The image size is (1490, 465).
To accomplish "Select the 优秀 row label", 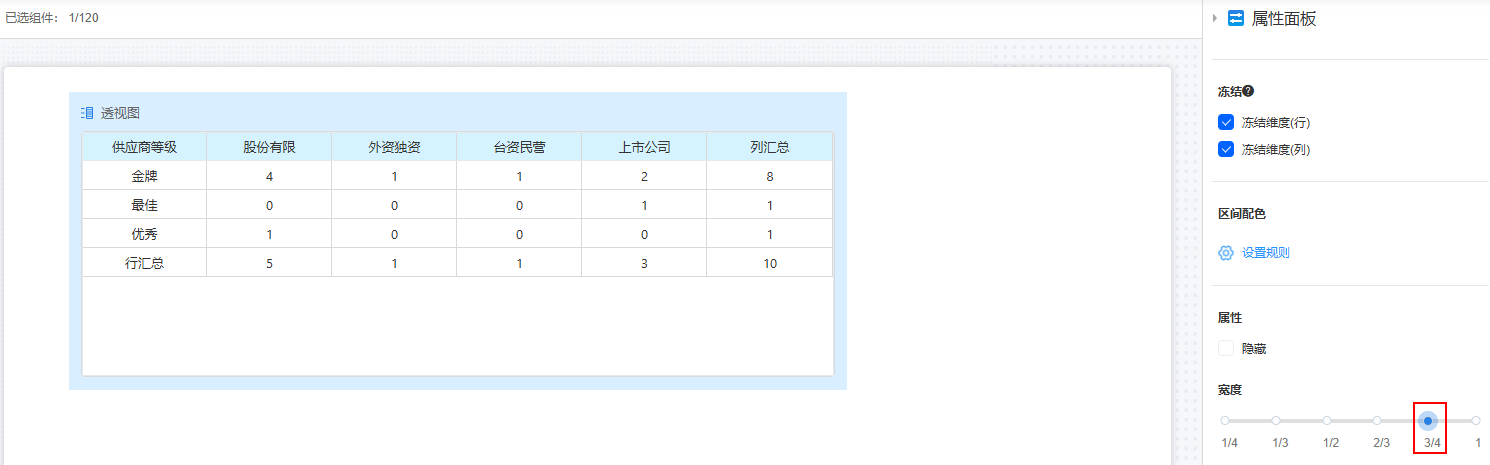I will pyautogui.click(x=144, y=234).
